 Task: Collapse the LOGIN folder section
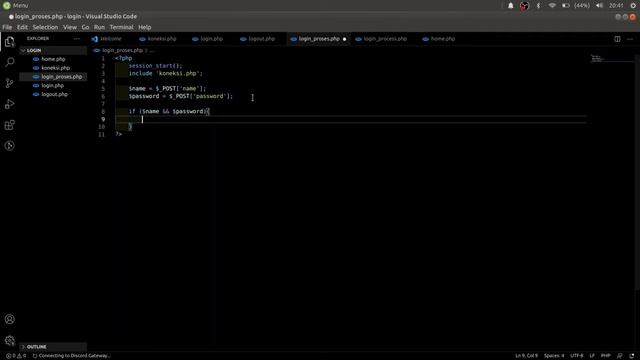tap(53, 50)
